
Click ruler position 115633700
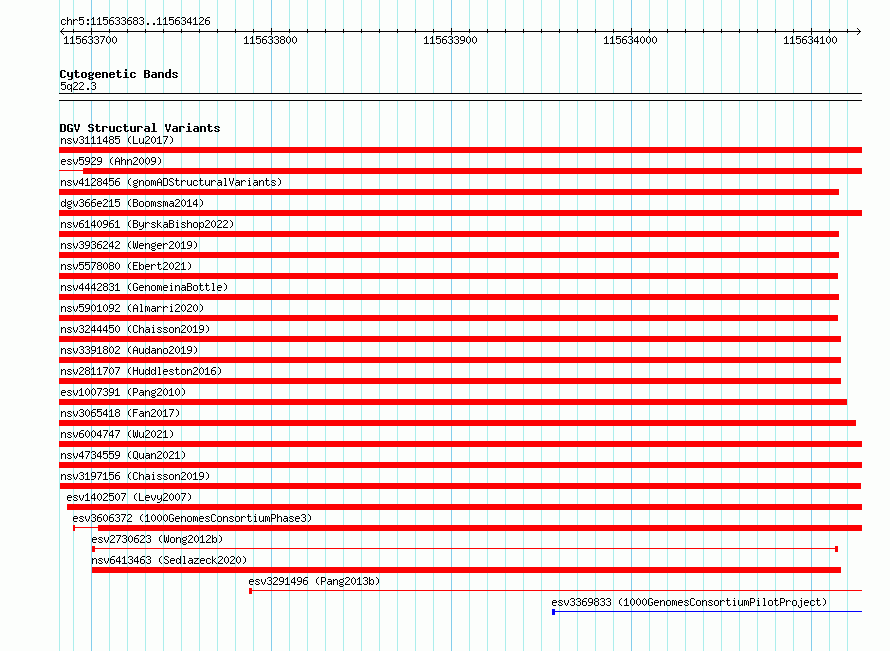(x=90, y=40)
